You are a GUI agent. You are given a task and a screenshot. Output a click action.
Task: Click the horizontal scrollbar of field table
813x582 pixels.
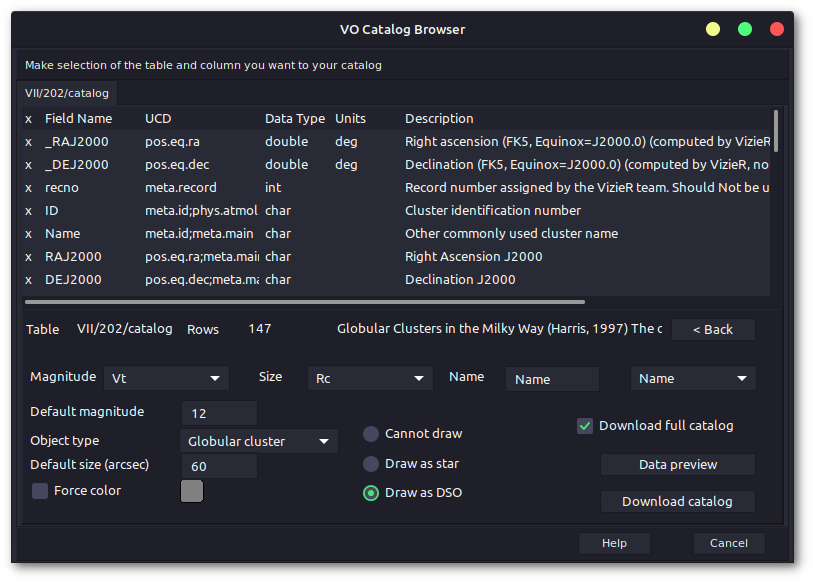coord(305,301)
